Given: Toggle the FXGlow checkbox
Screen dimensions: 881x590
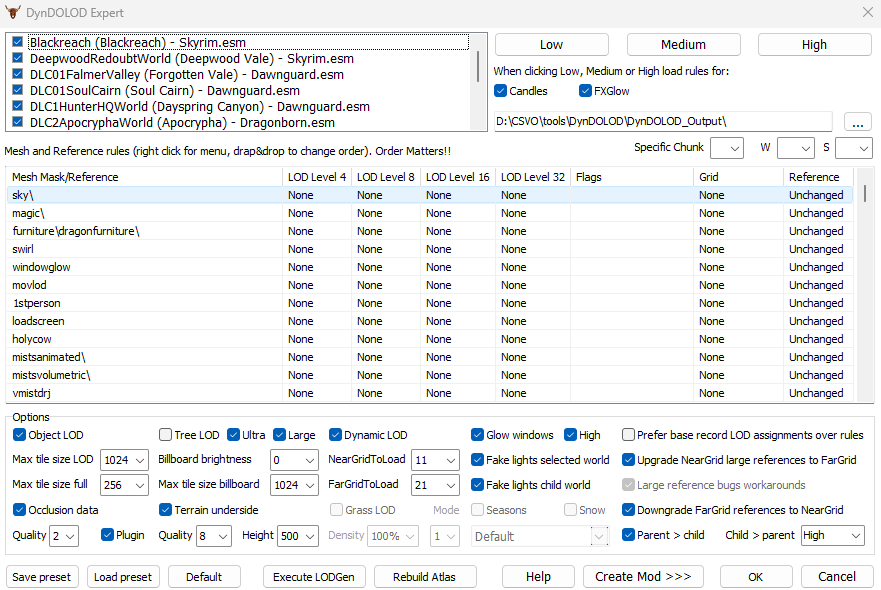Looking at the screenshot, I should click(x=585, y=90).
